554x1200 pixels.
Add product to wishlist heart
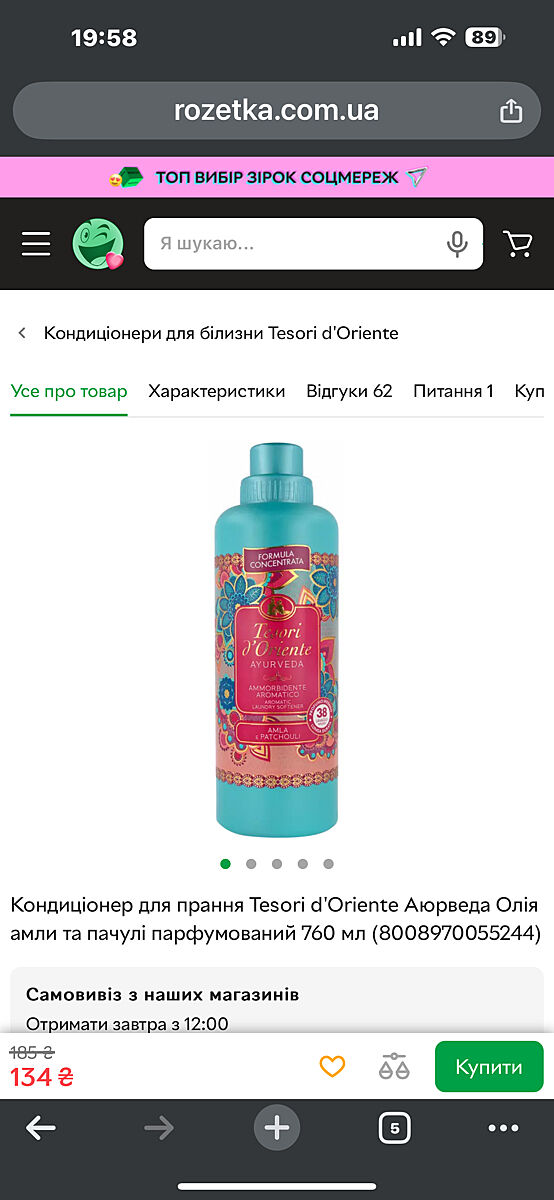pos(332,1067)
